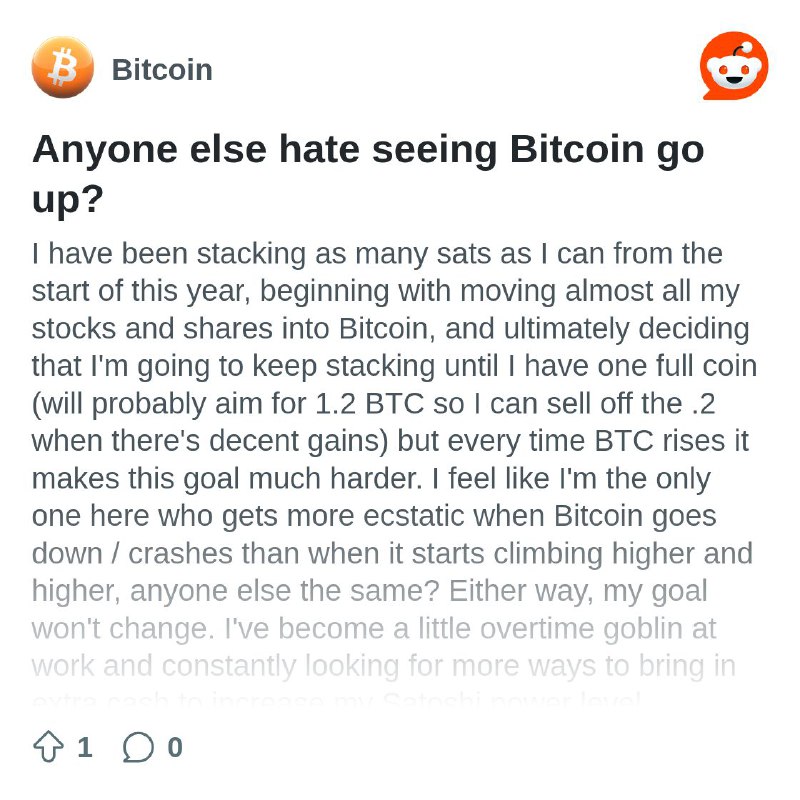The image size is (800, 800).
Task: Open the Bitcoin subreddit name link
Action: pyautogui.click(x=162, y=69)
